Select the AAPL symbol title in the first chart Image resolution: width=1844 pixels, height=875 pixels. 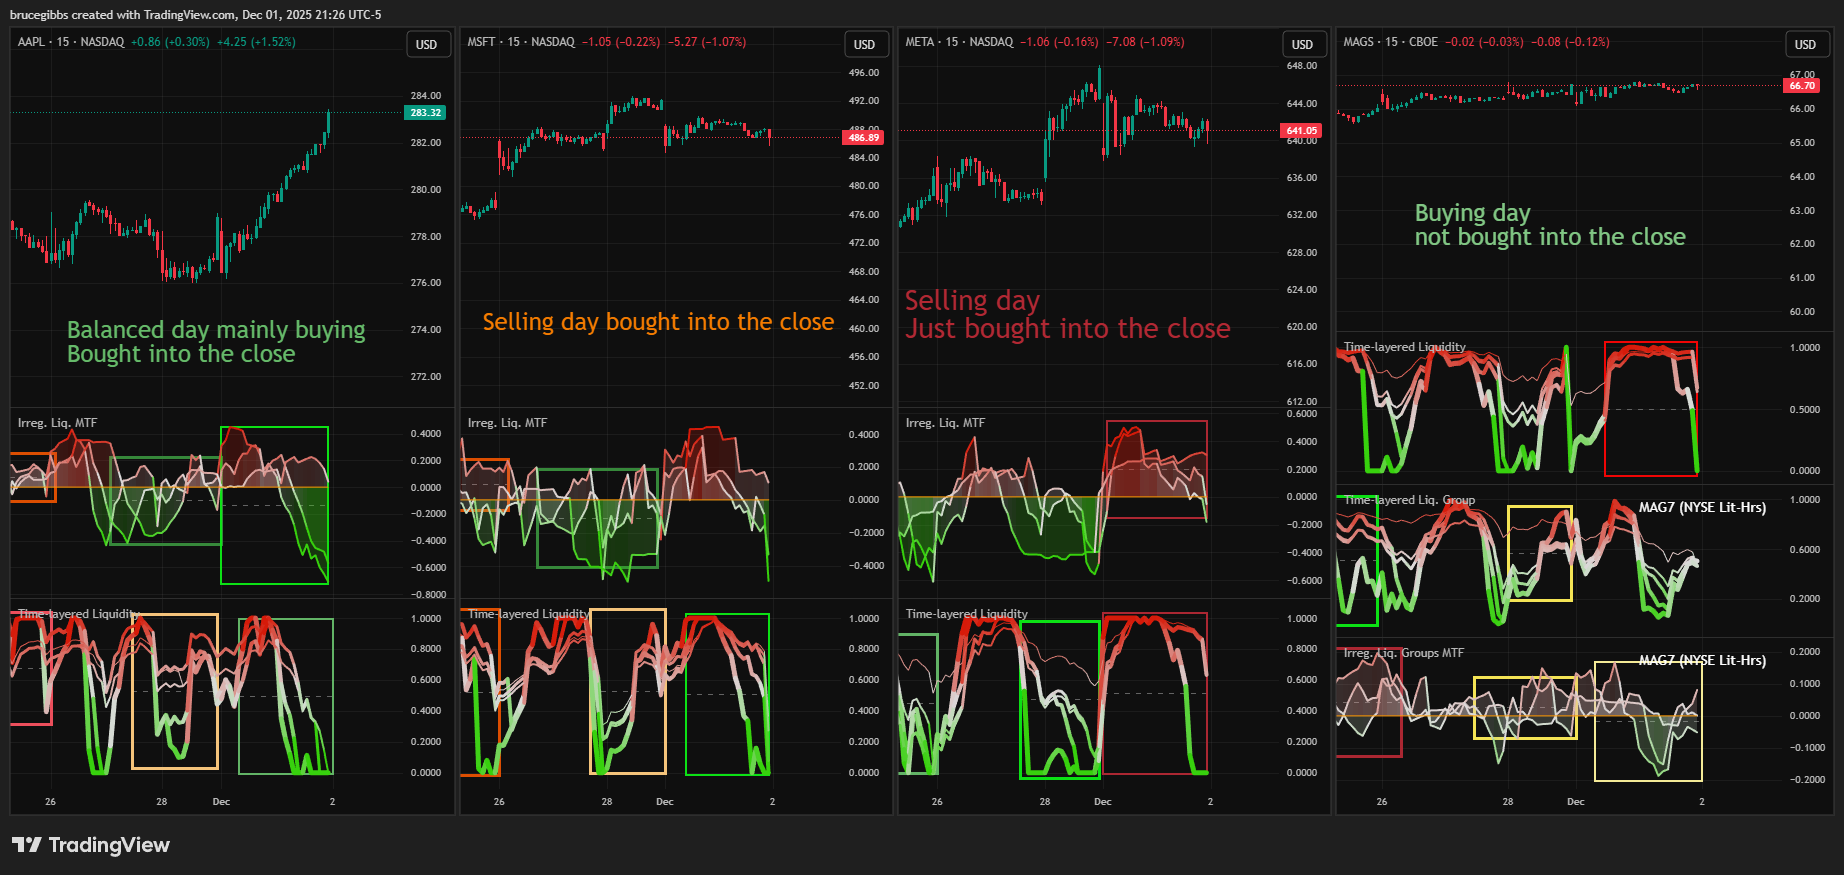point(31,42)
